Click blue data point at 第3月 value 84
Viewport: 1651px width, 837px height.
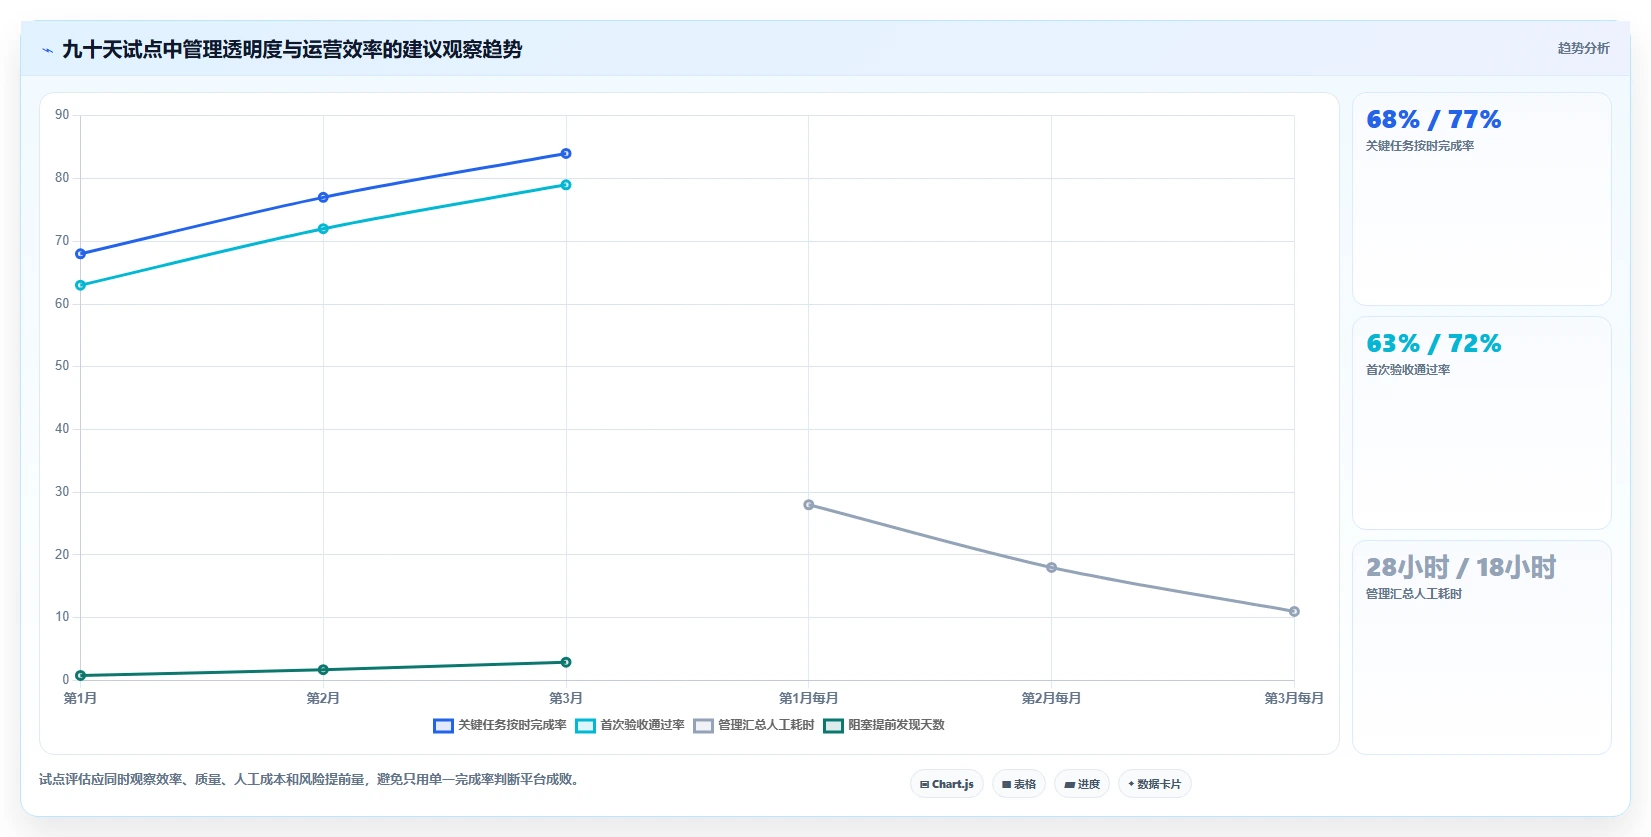pyautogui.click(x=566, y=154)
